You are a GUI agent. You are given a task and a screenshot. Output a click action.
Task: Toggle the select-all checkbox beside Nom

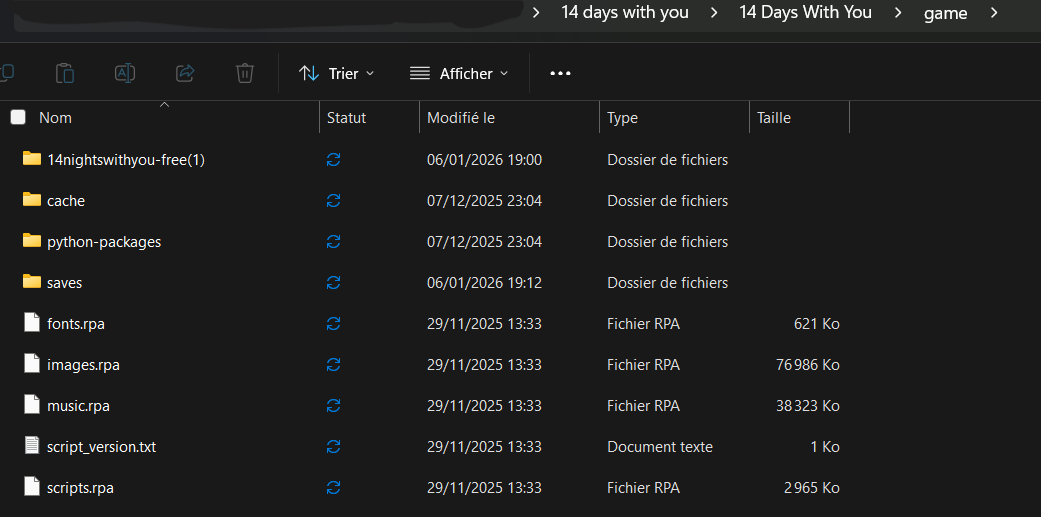point(18,118)
